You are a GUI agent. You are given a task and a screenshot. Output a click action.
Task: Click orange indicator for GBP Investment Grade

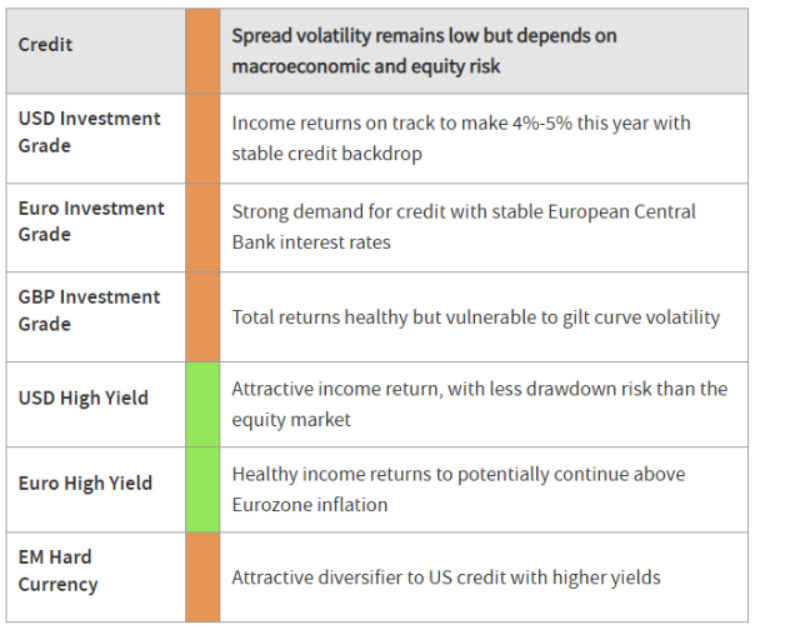(203, 317)
